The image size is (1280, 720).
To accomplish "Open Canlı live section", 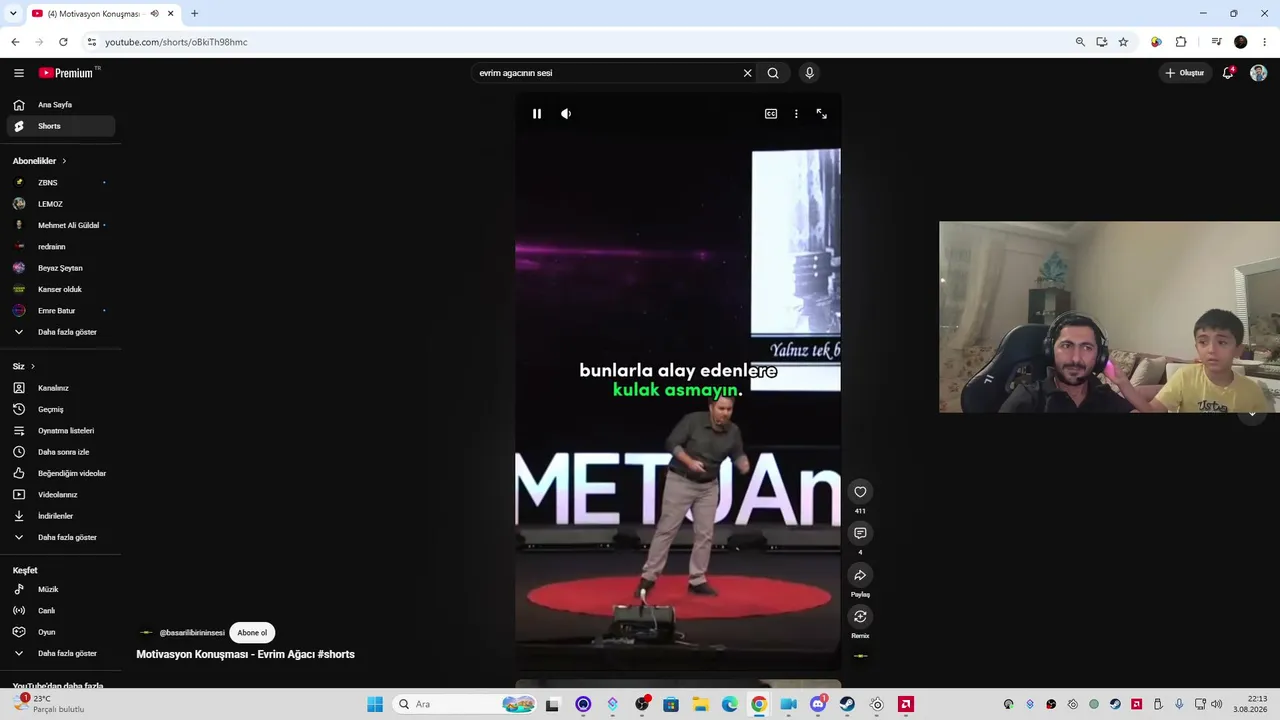I will 61,611.
